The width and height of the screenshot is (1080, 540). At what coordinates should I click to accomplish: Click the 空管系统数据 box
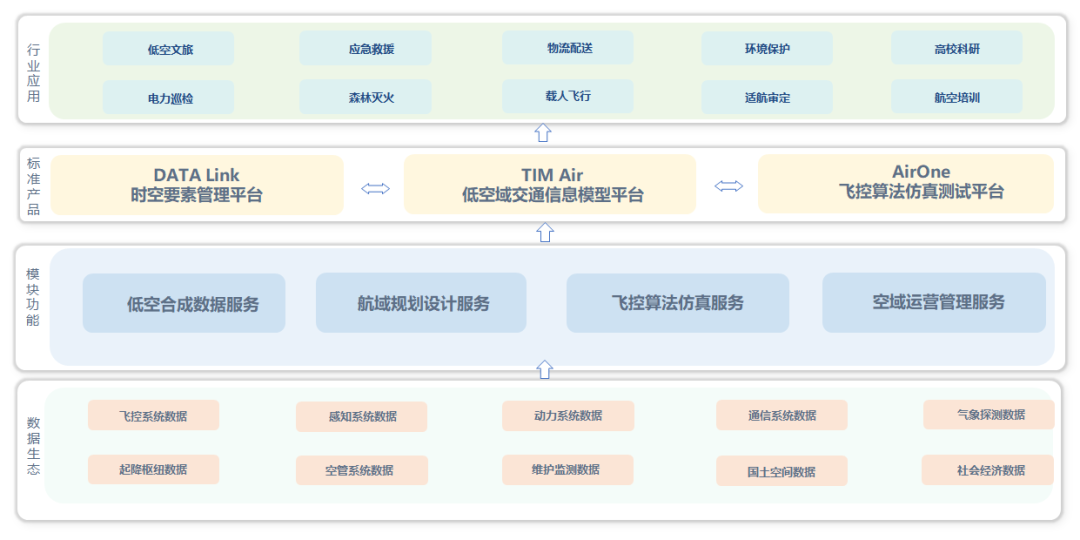pos(362,470)
